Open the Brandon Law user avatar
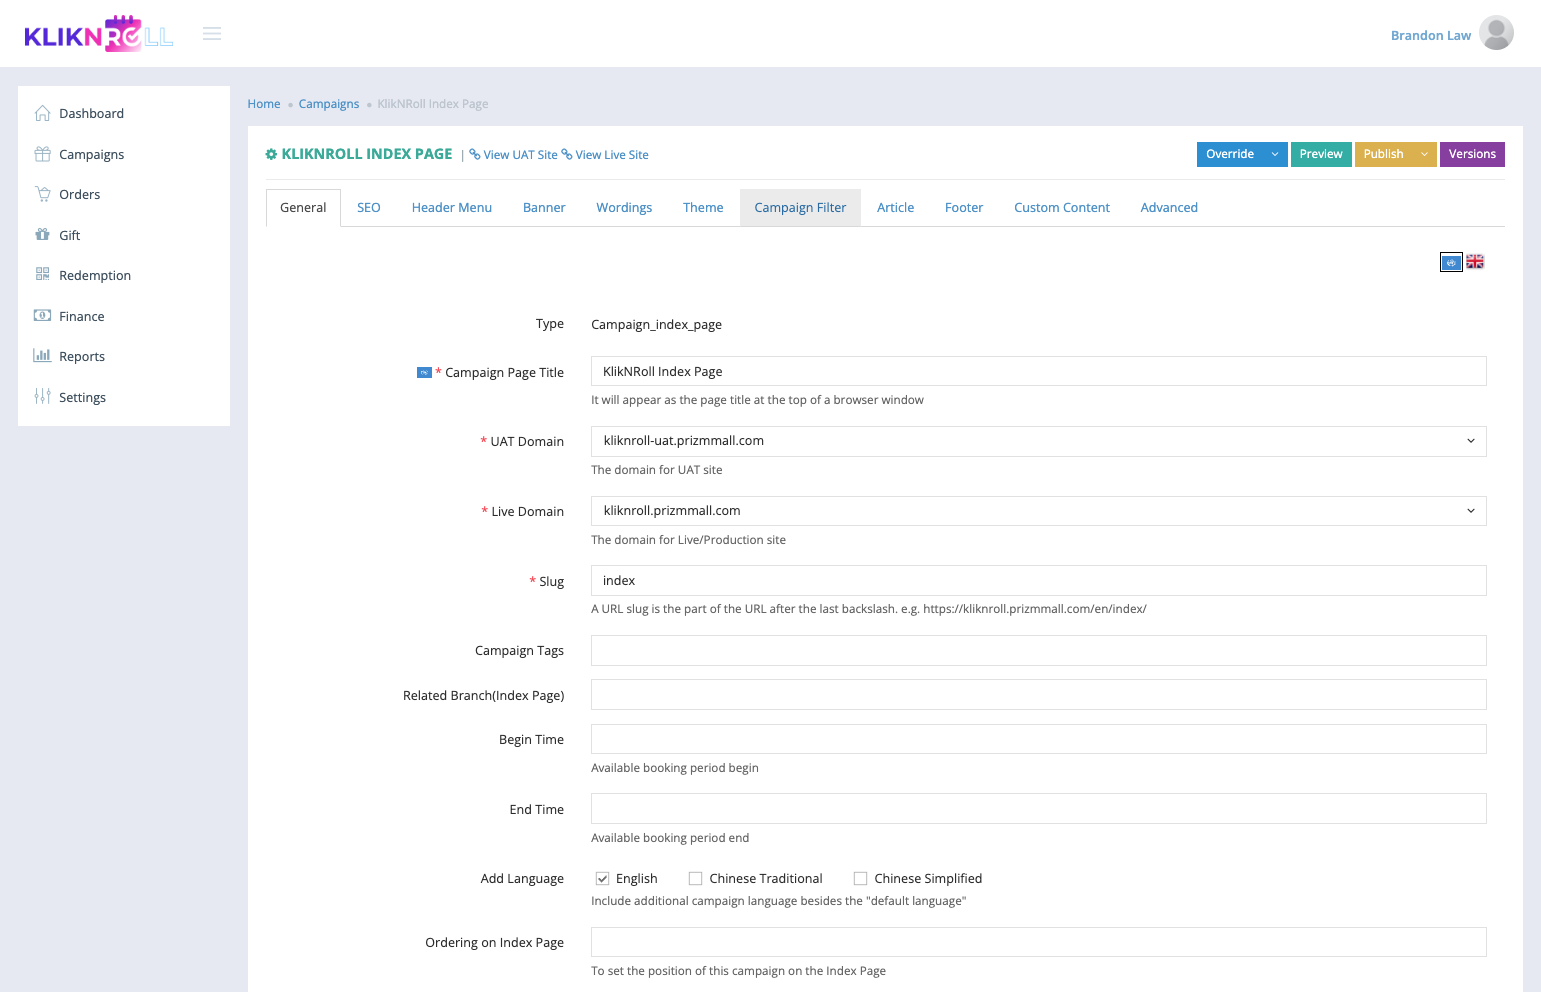1541x992 pixels. 1496,33
